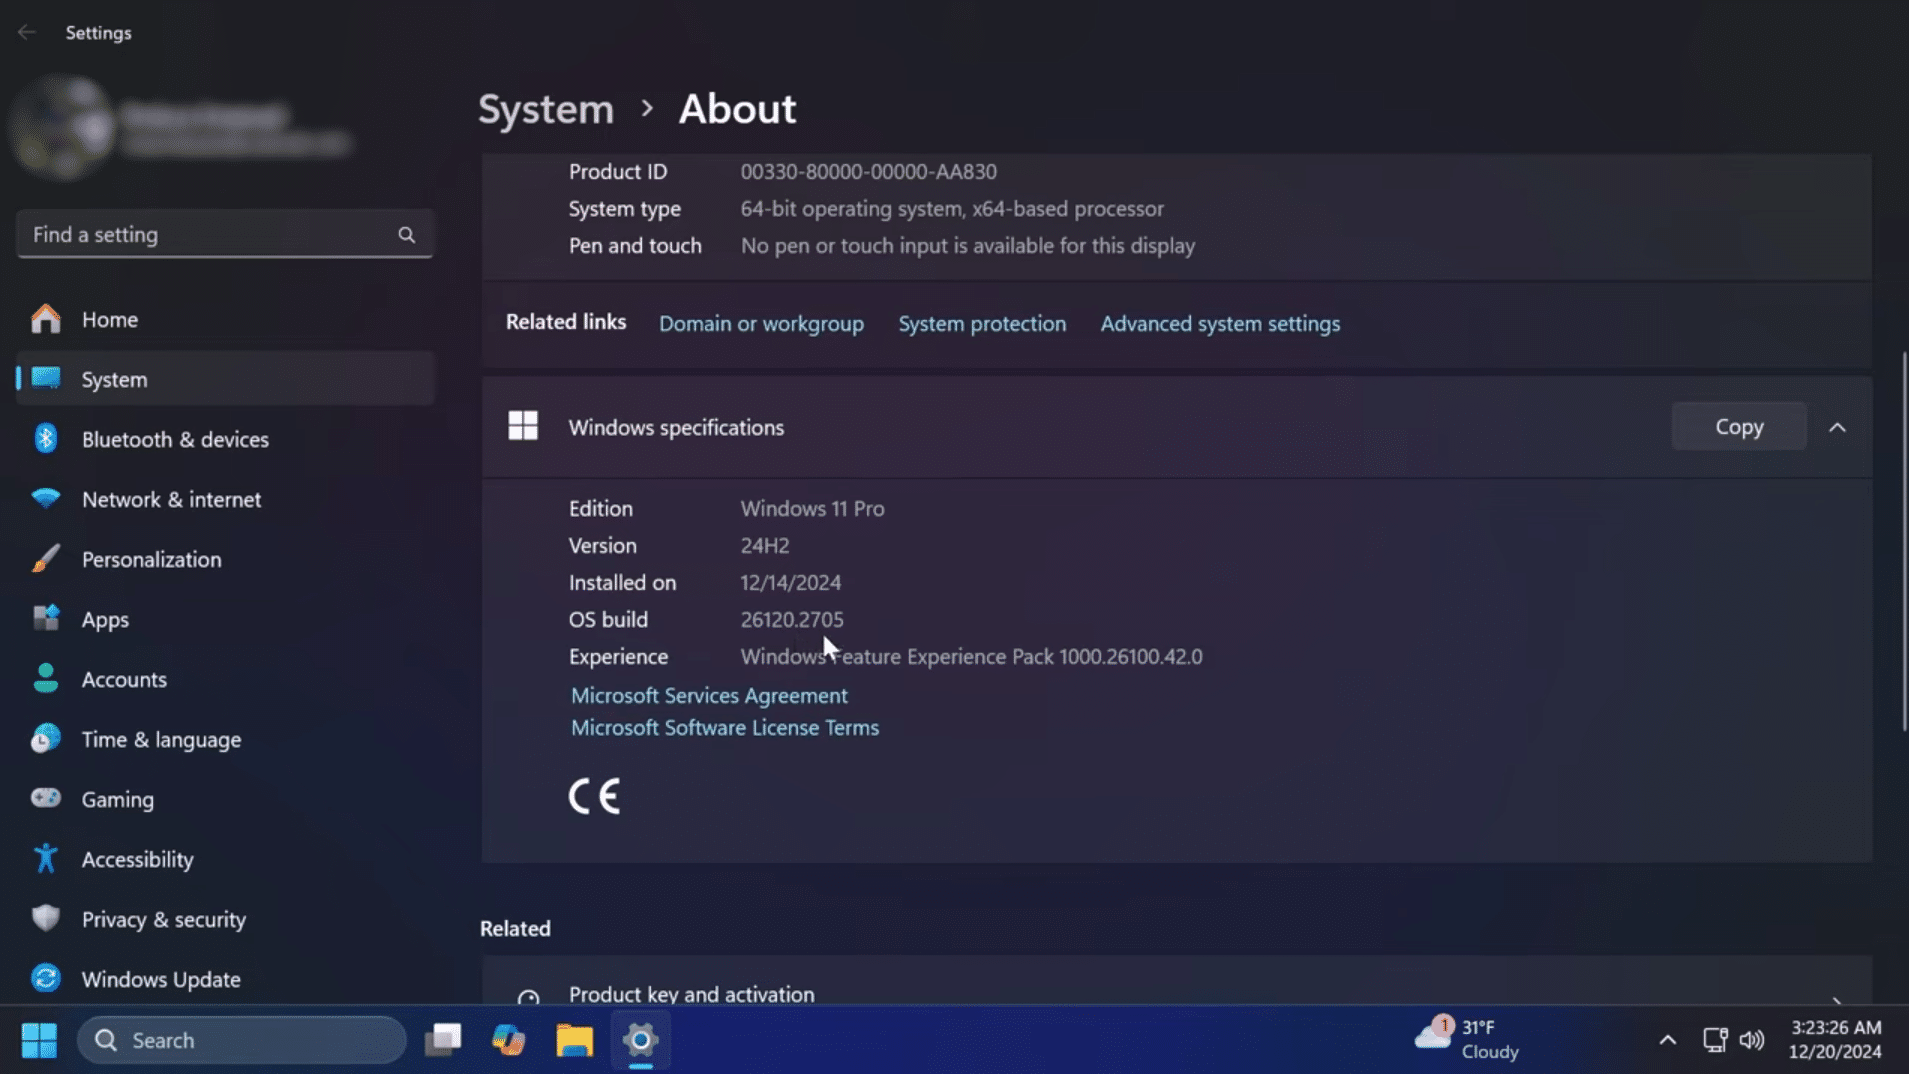Click the Installed on date 12/14/2024
The image size is (1909, 1074).
tap(790, 583)
